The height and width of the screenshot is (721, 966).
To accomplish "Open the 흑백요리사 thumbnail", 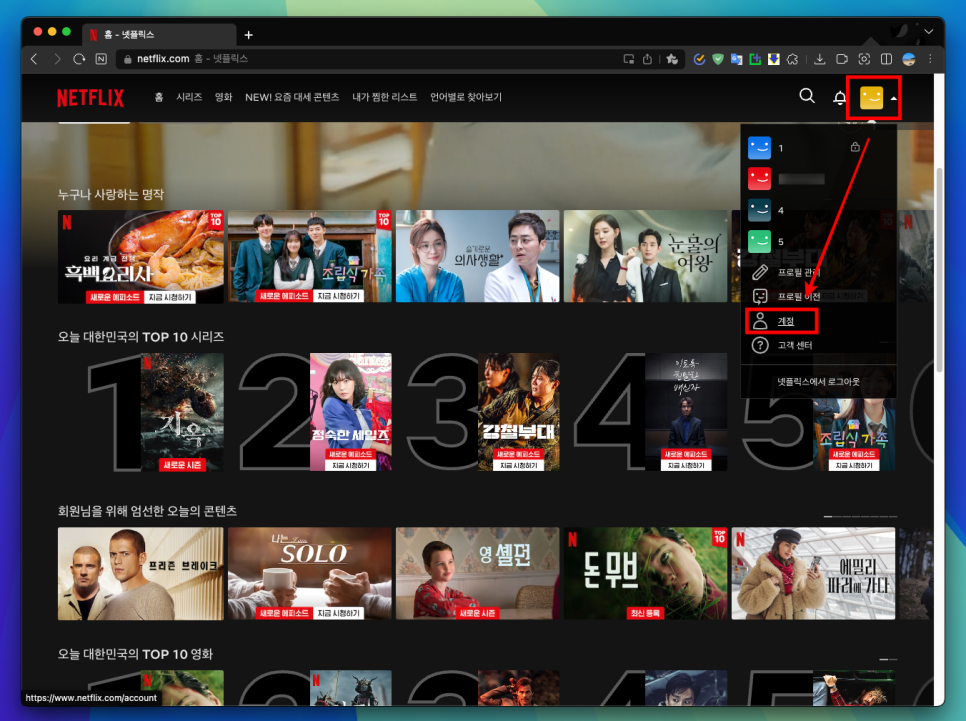I will tap(140, 256).
